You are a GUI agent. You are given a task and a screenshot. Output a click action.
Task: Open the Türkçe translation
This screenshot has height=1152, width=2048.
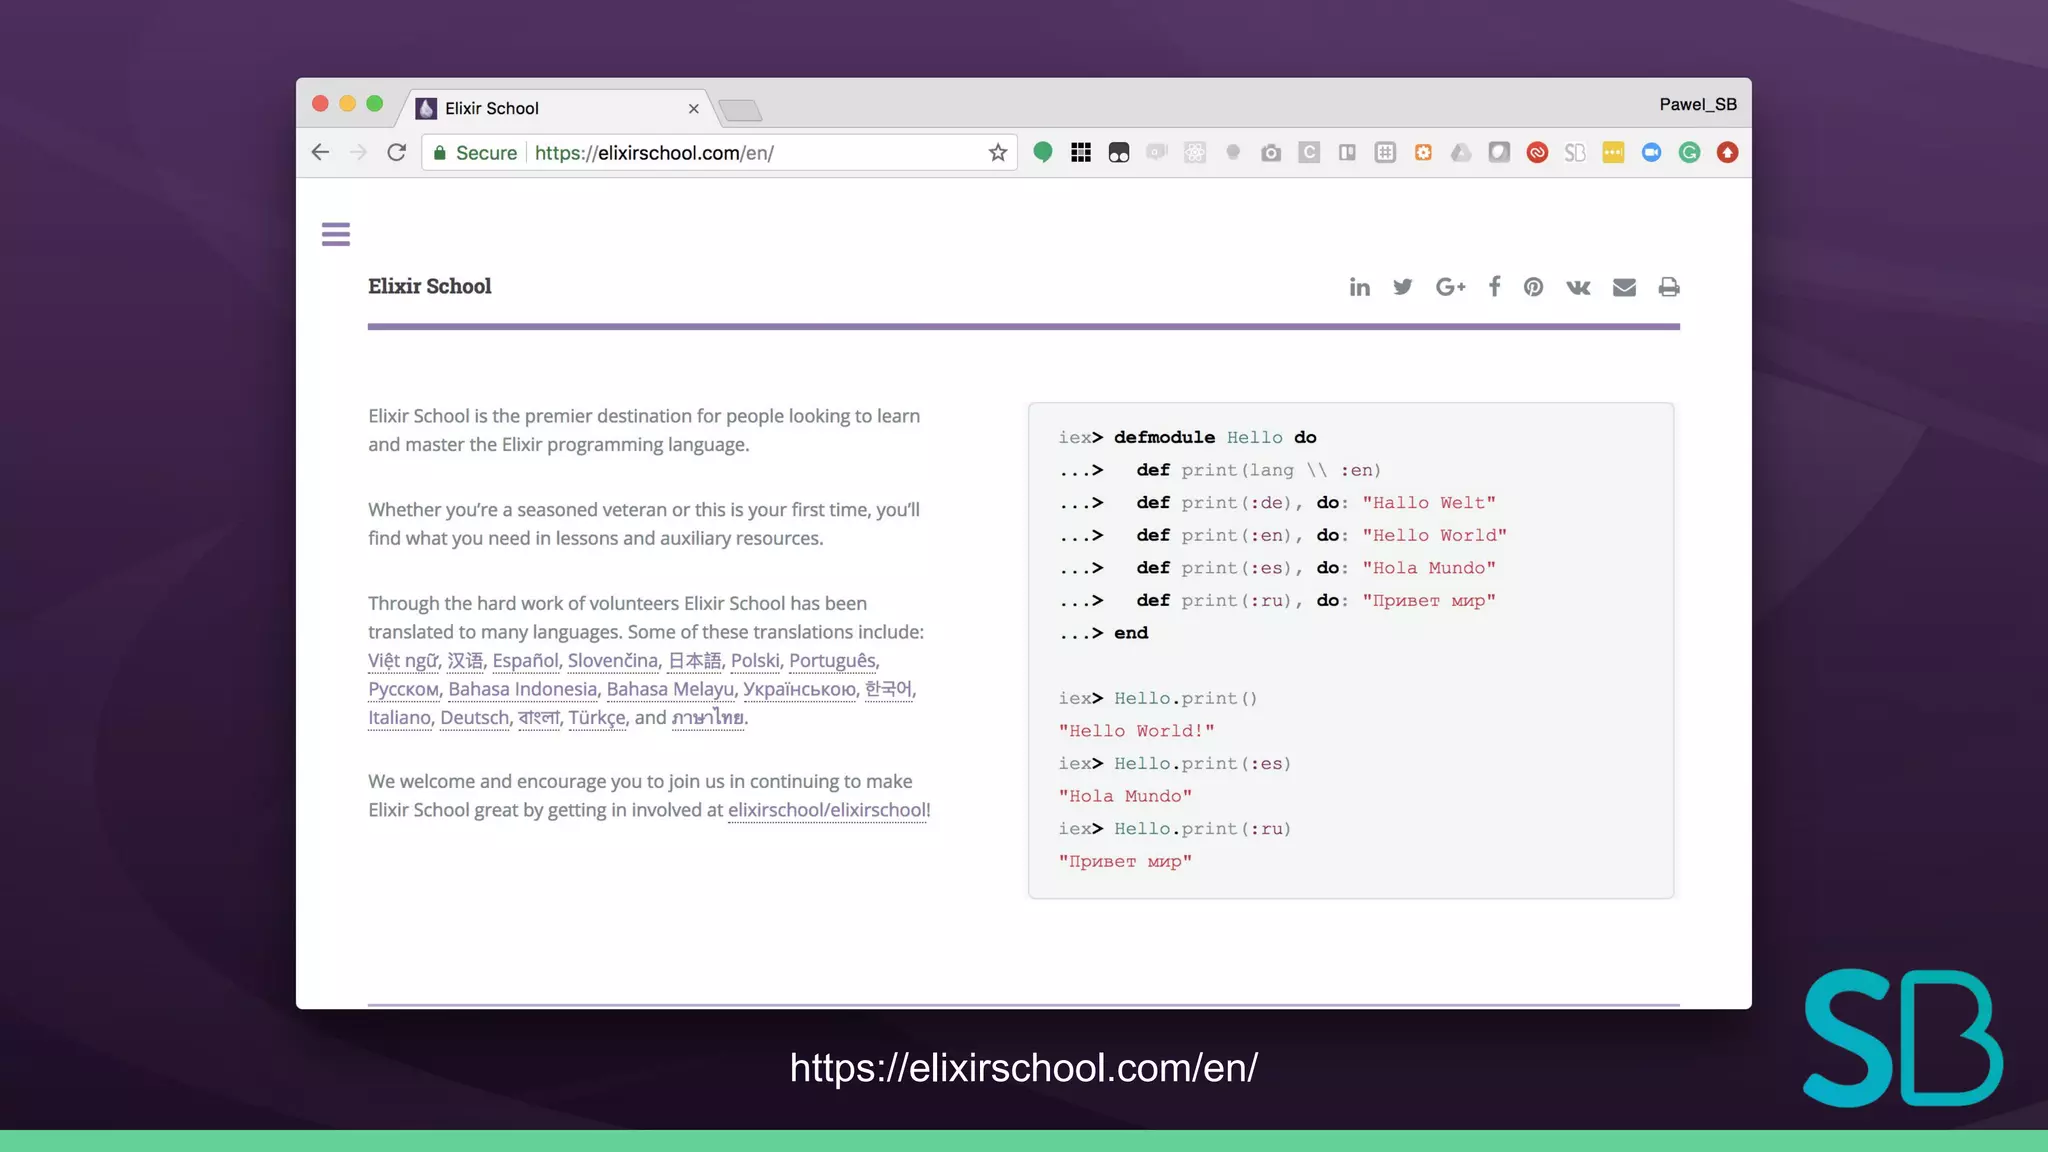point(597,717)
